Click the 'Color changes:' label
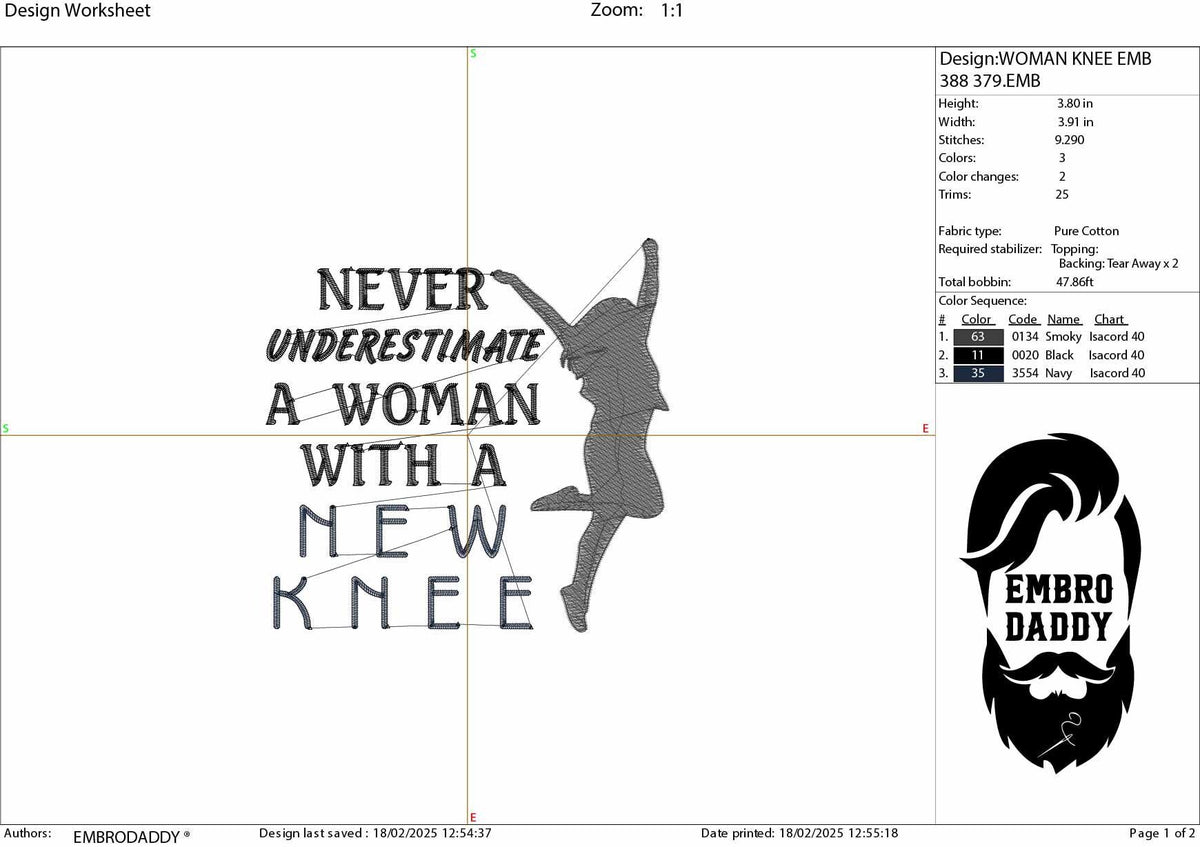The width and height of the screenshot is (1200, 847). pyautogui.click(x=978, y=176)
